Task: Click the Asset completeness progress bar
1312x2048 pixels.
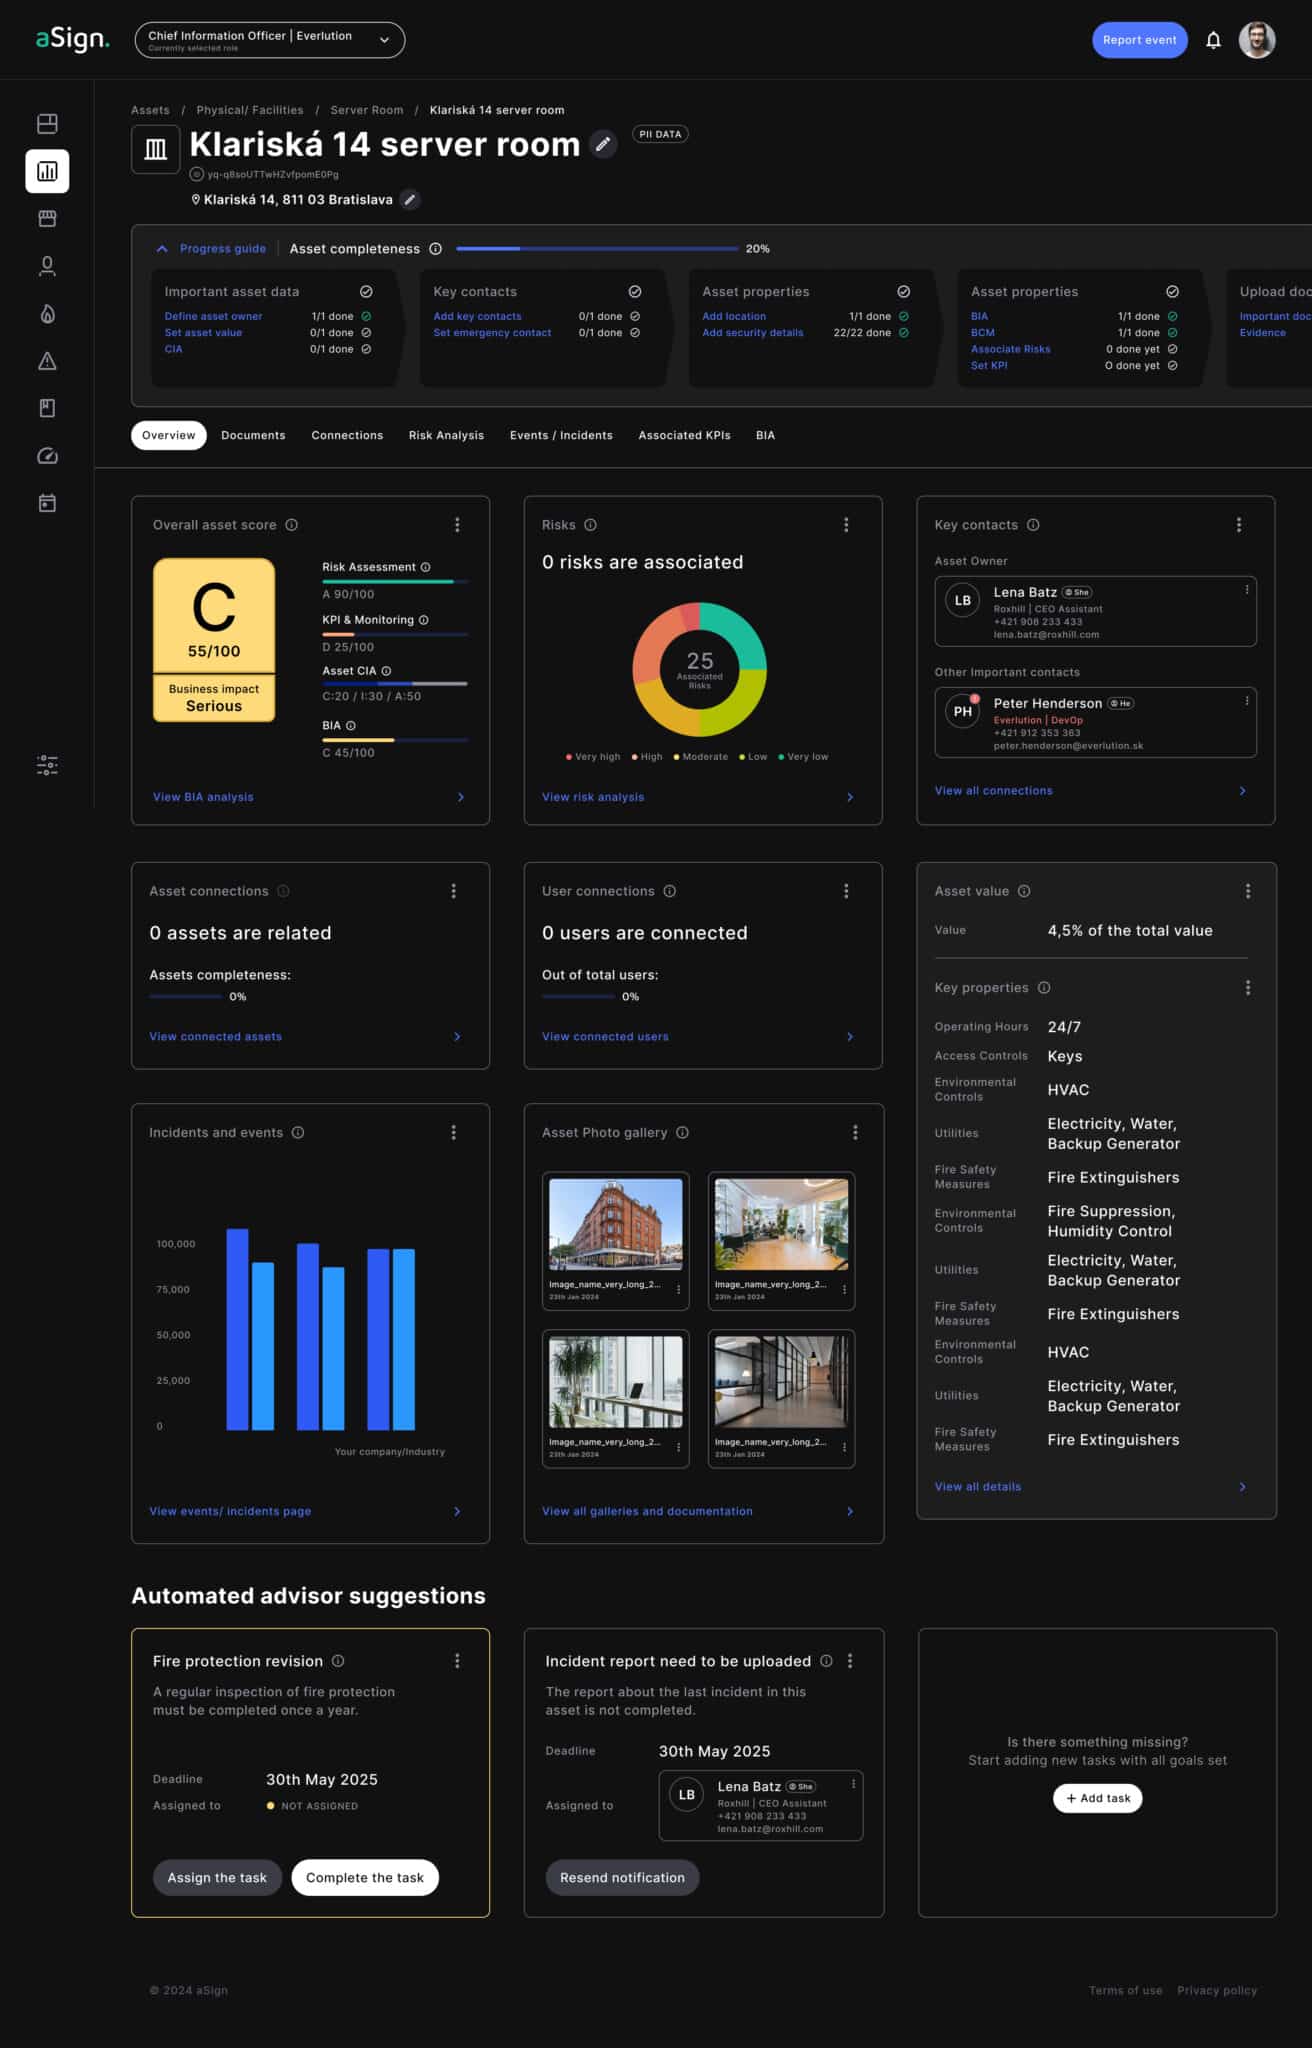Action: pyautogui.click(x=596, y=249)
